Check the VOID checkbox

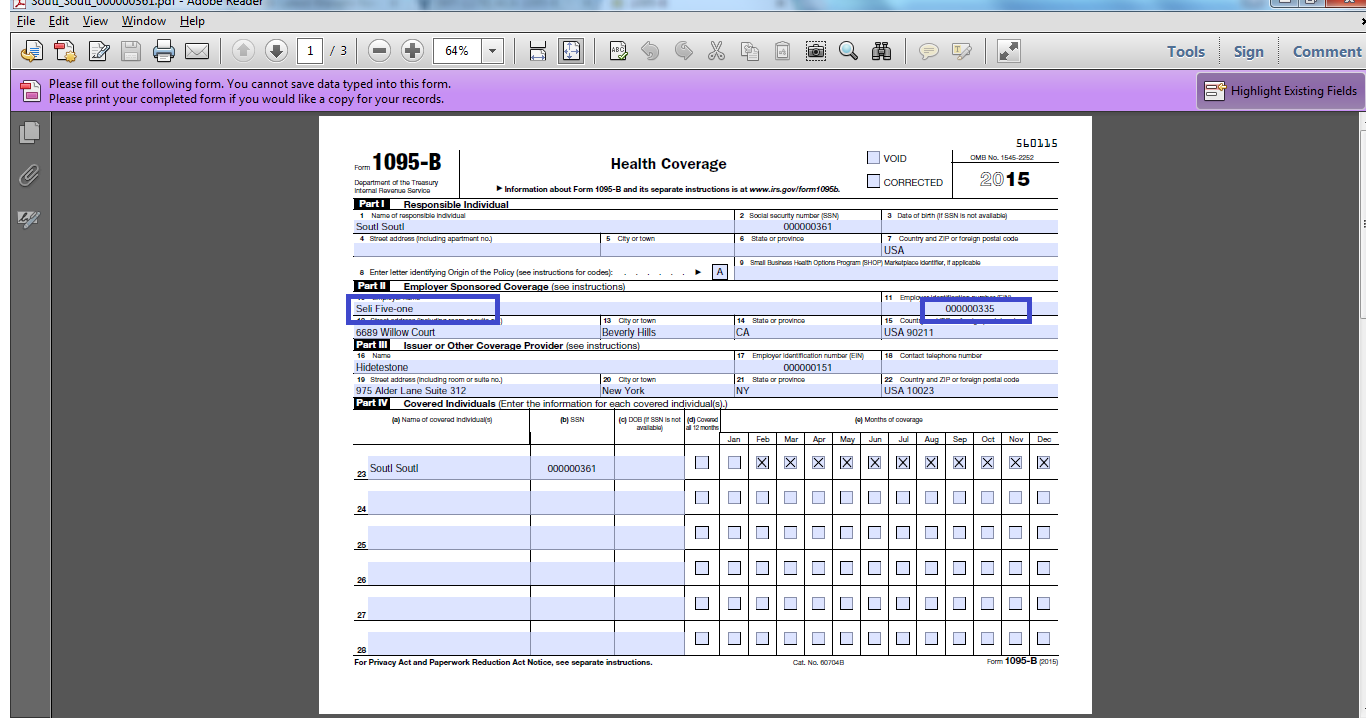[x=873, y=158]
